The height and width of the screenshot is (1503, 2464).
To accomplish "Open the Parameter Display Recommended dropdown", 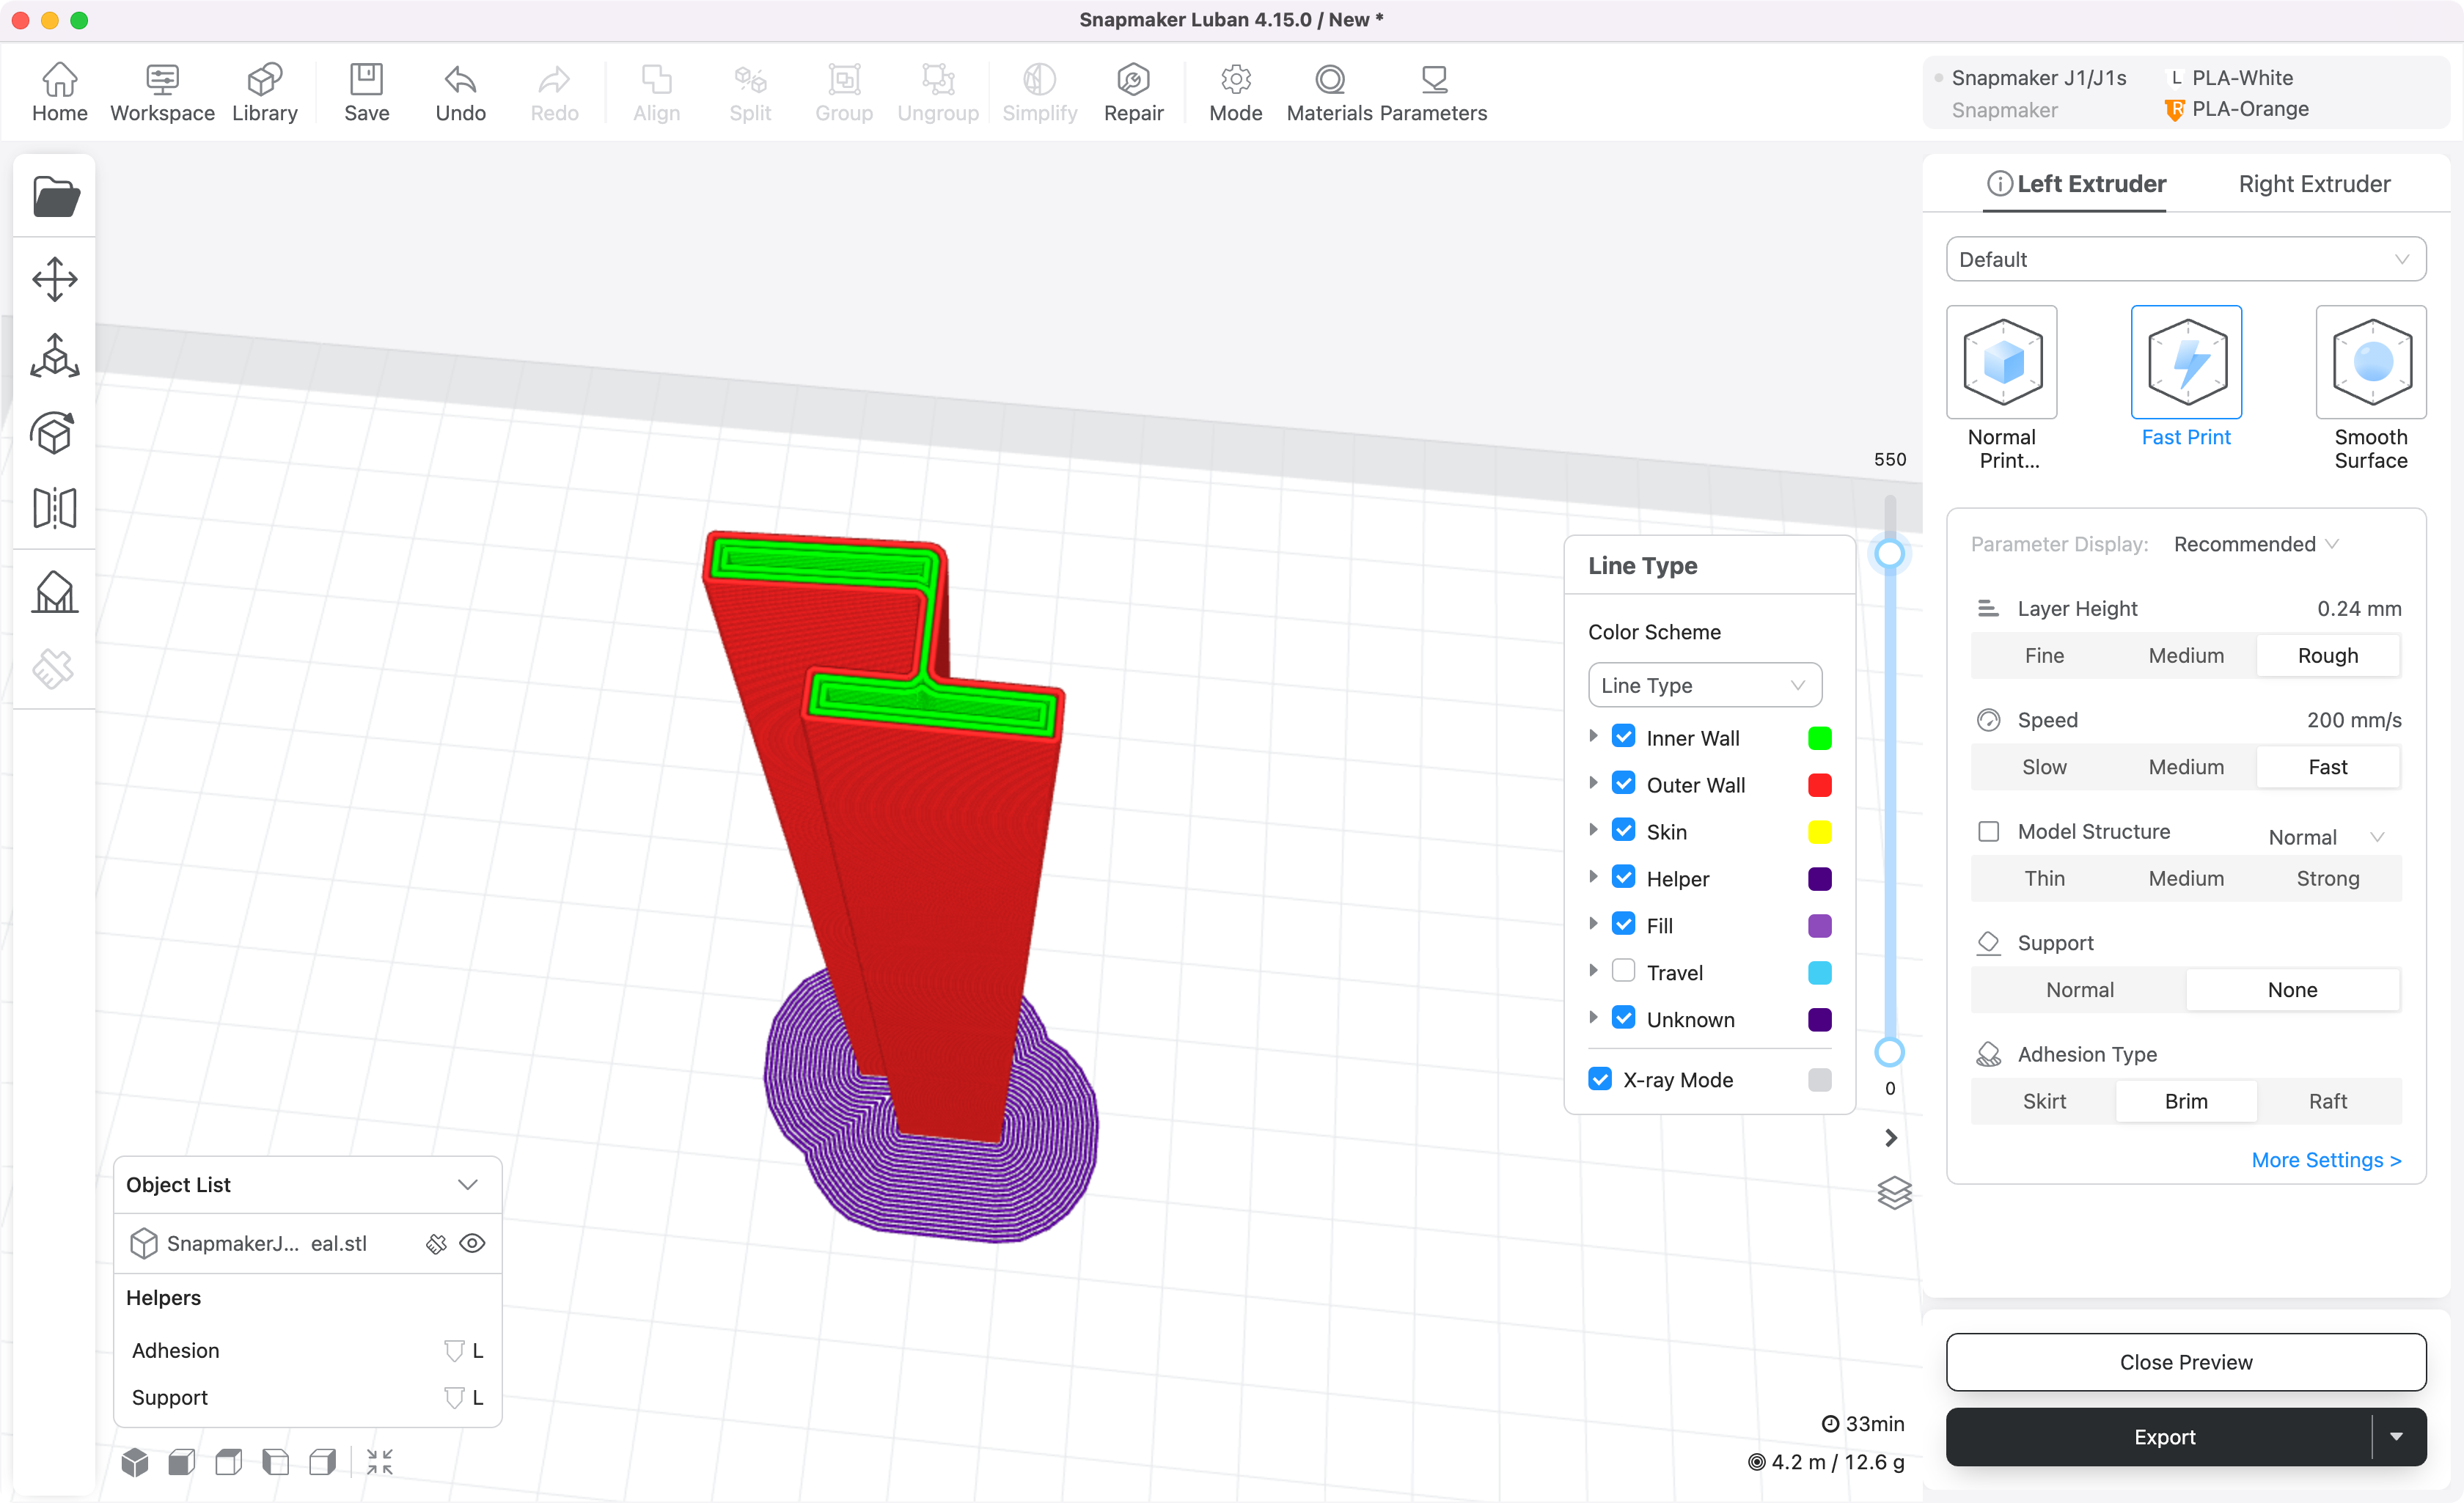I will click(x=2256, y=544).
